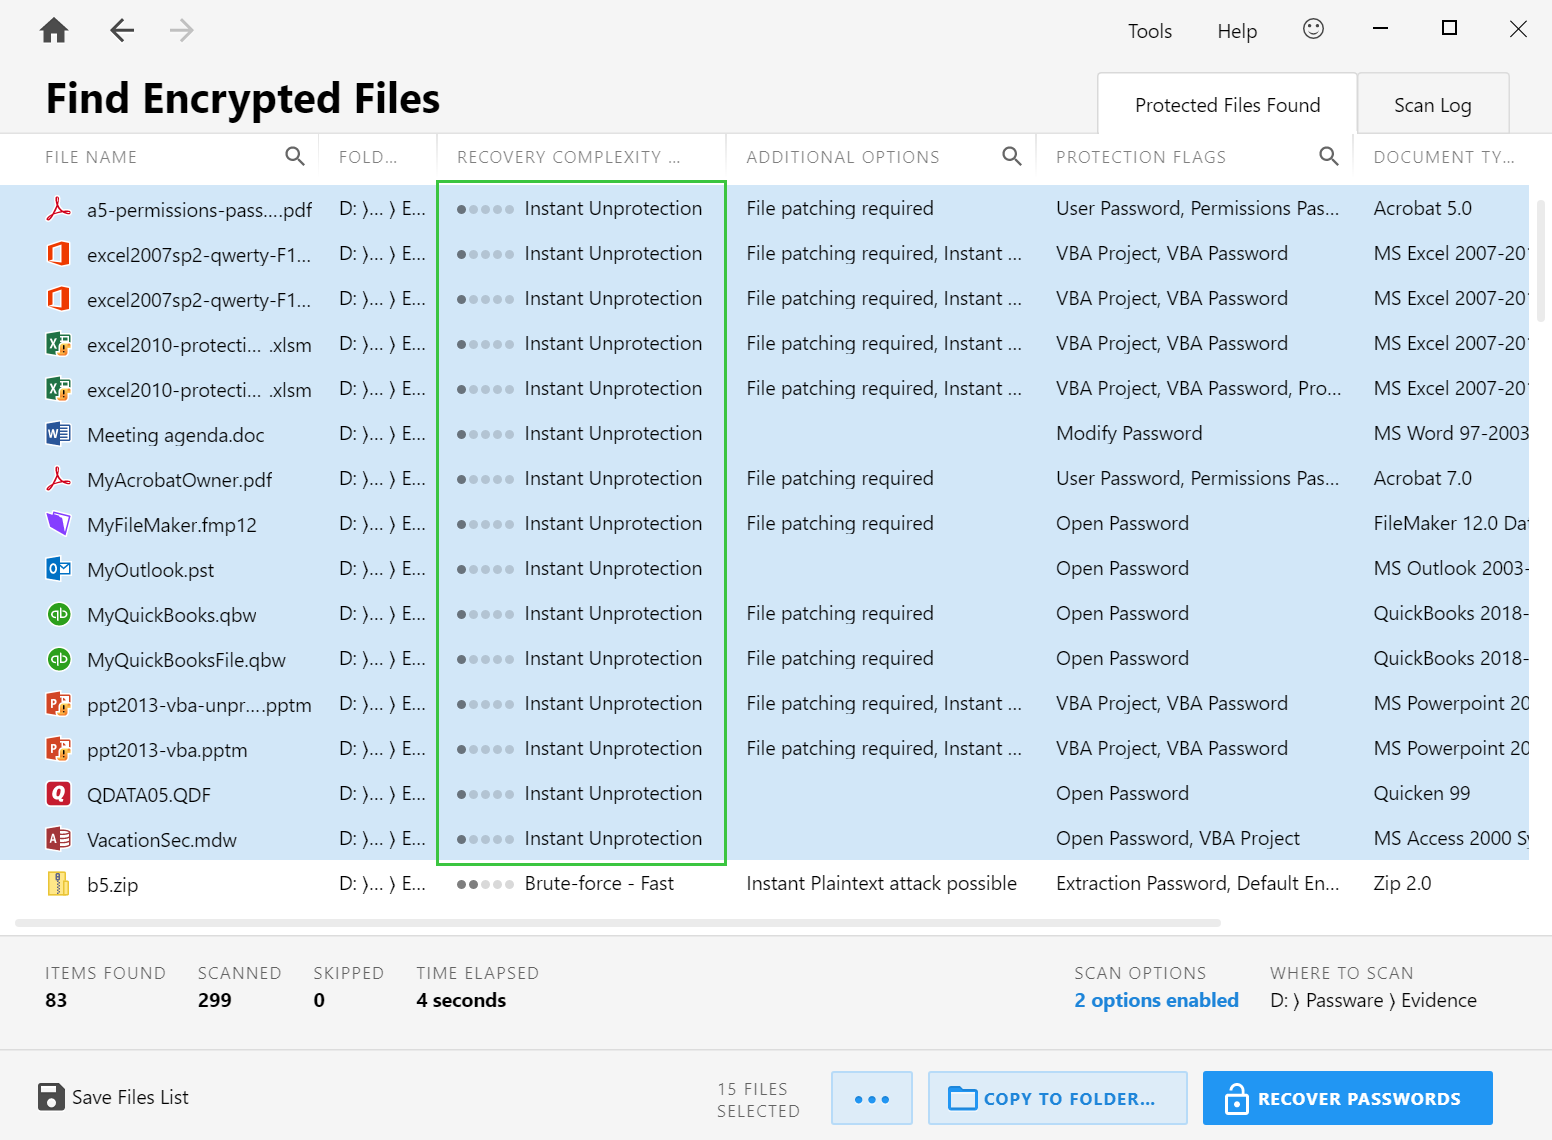Viewport: 1552px width, 1140px height.
Task: Select VacationSec.mdw file name
Action: [x=162, y=840]
